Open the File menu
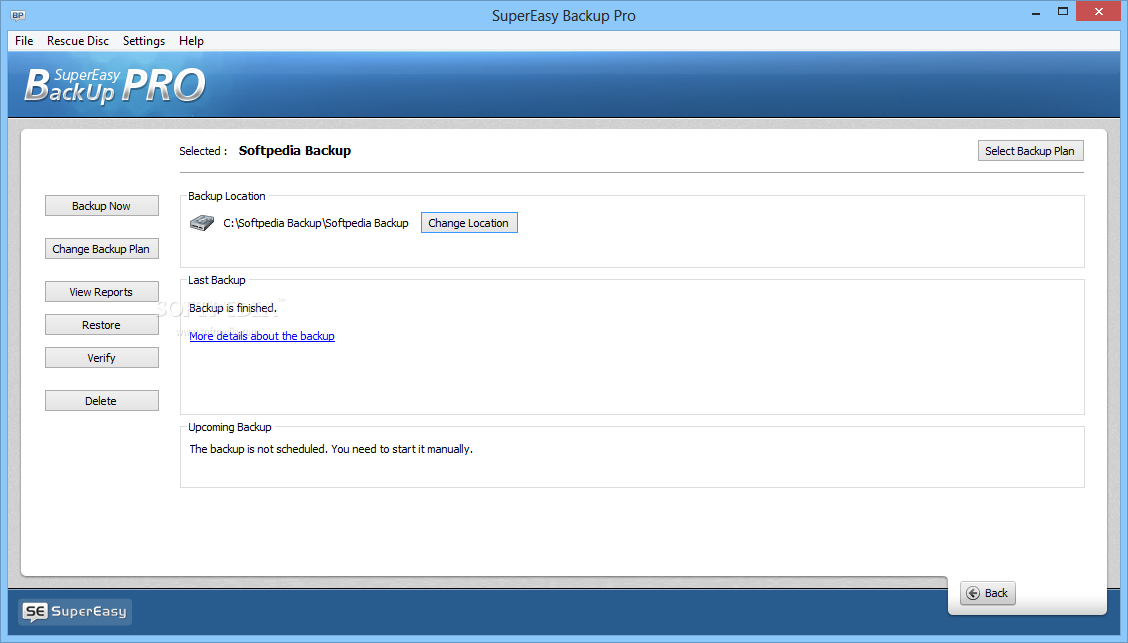 pos(24,41)
